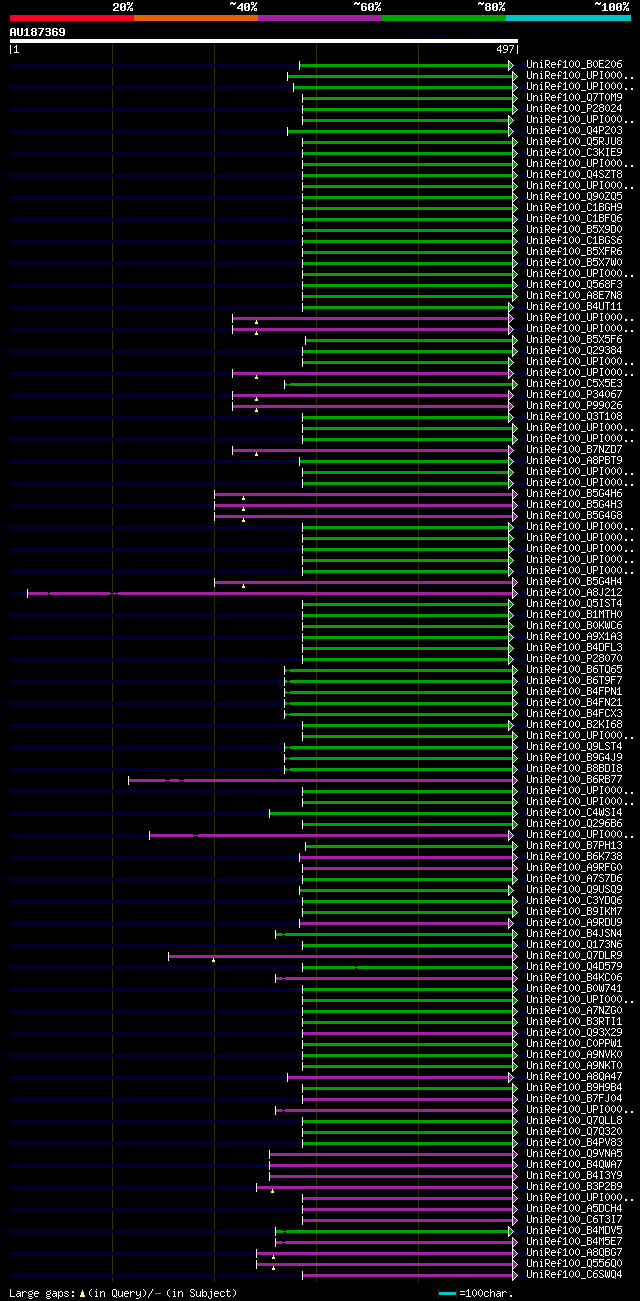
Task: Click the yellow gap marker under the B5G4H6 alignment
Action: point(243,498)
